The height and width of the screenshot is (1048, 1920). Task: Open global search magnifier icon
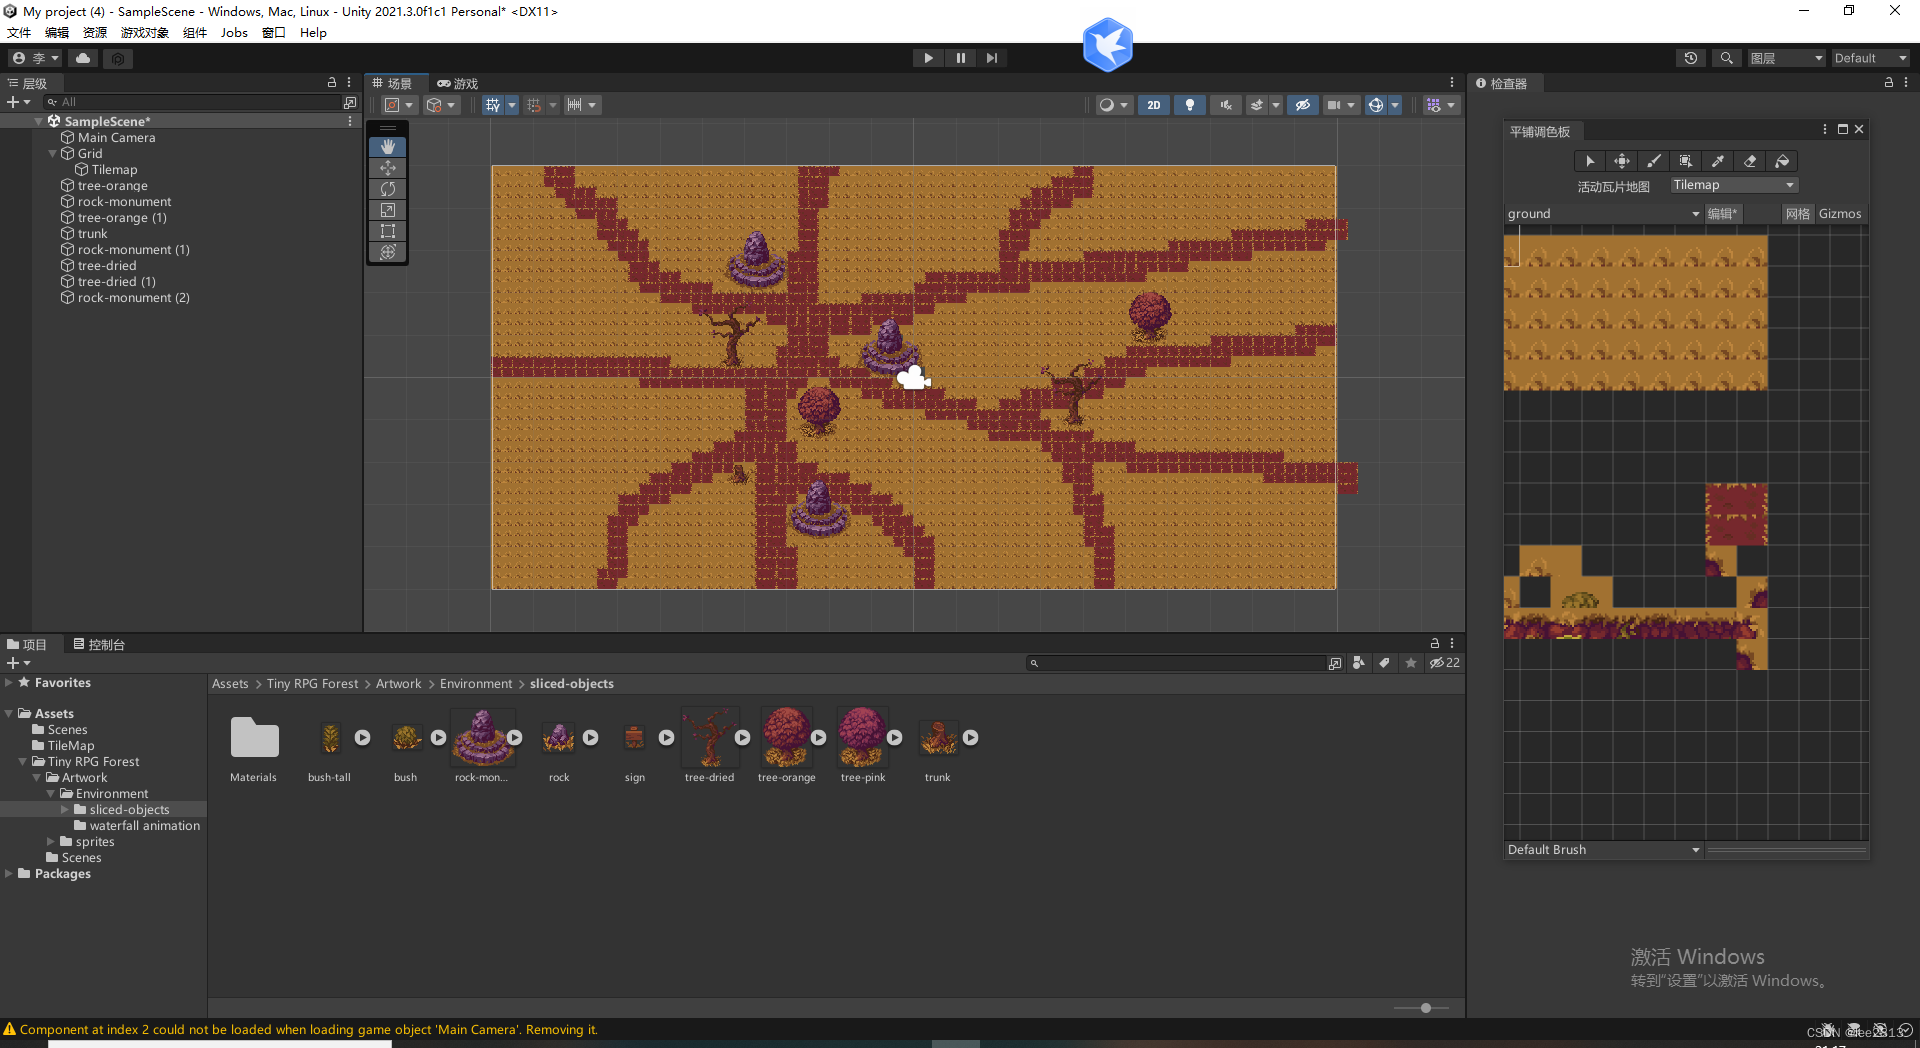click(1726, 58)
